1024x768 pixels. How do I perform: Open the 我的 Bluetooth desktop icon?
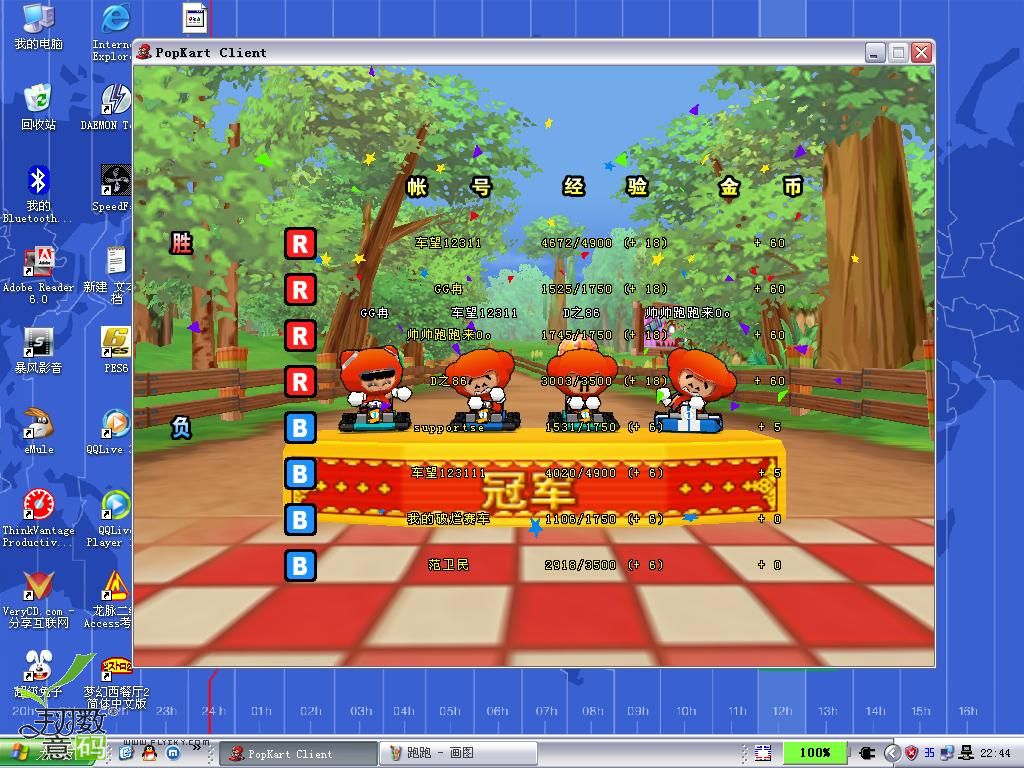click(38, 194)
